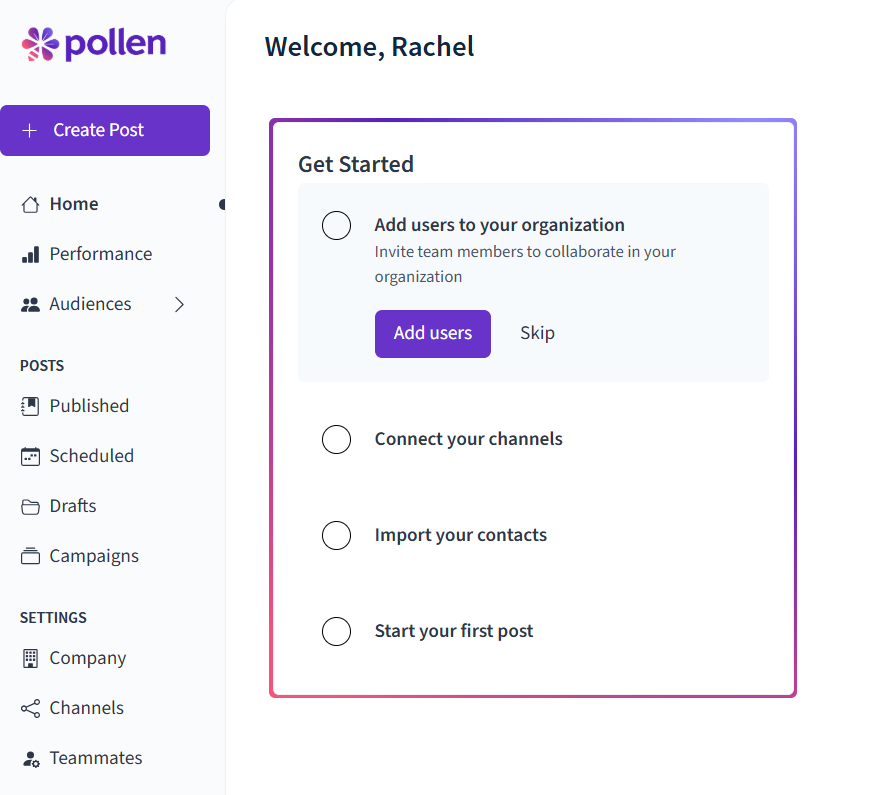Click the Campaigns briefcase icon

coord(28,555)
